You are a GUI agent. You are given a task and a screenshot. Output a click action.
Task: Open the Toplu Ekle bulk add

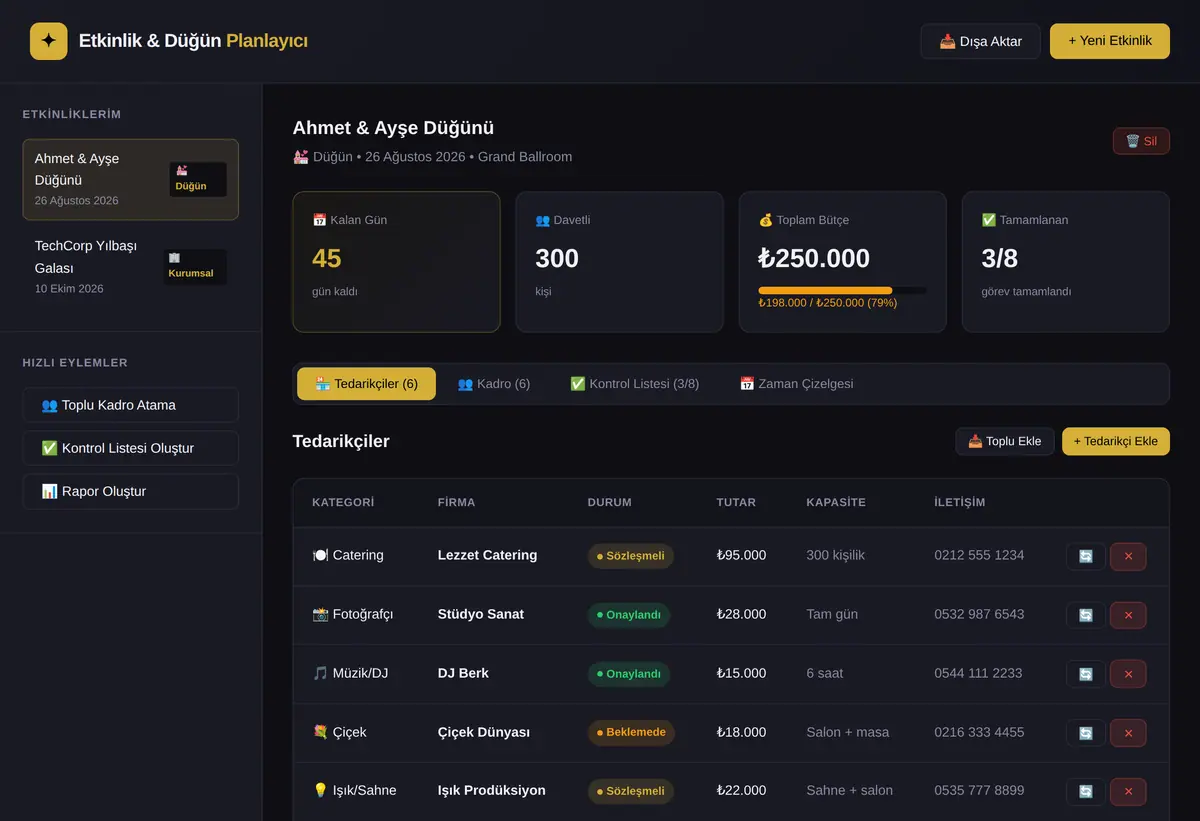pos(1005,441)
